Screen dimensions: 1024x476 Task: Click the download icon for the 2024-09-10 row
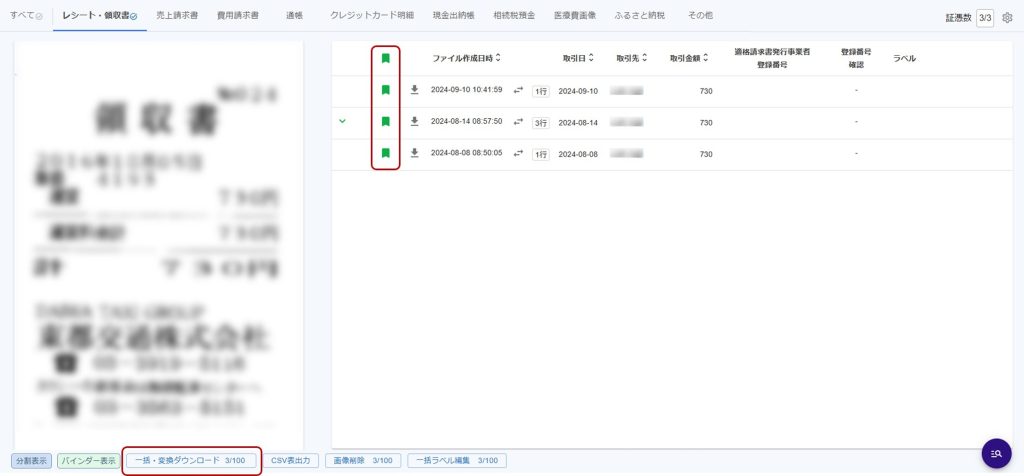coord(415,91)
